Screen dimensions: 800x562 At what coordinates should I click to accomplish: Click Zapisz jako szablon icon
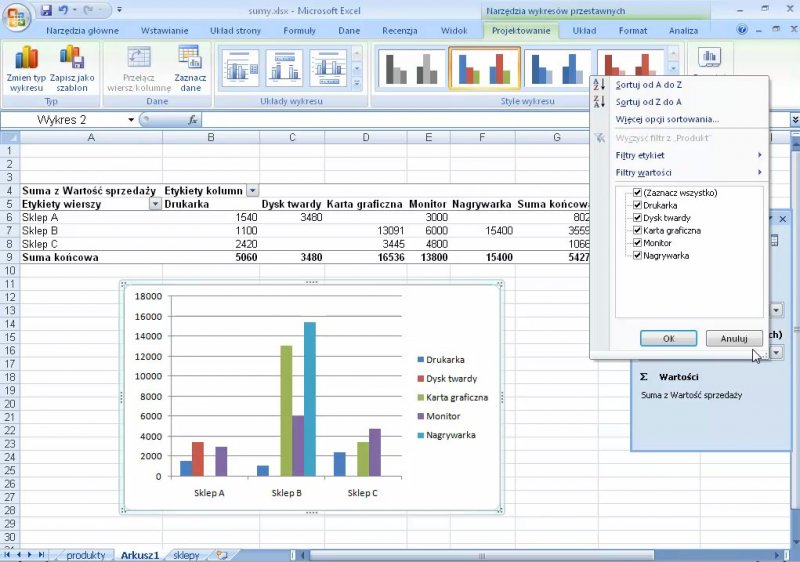71,60
